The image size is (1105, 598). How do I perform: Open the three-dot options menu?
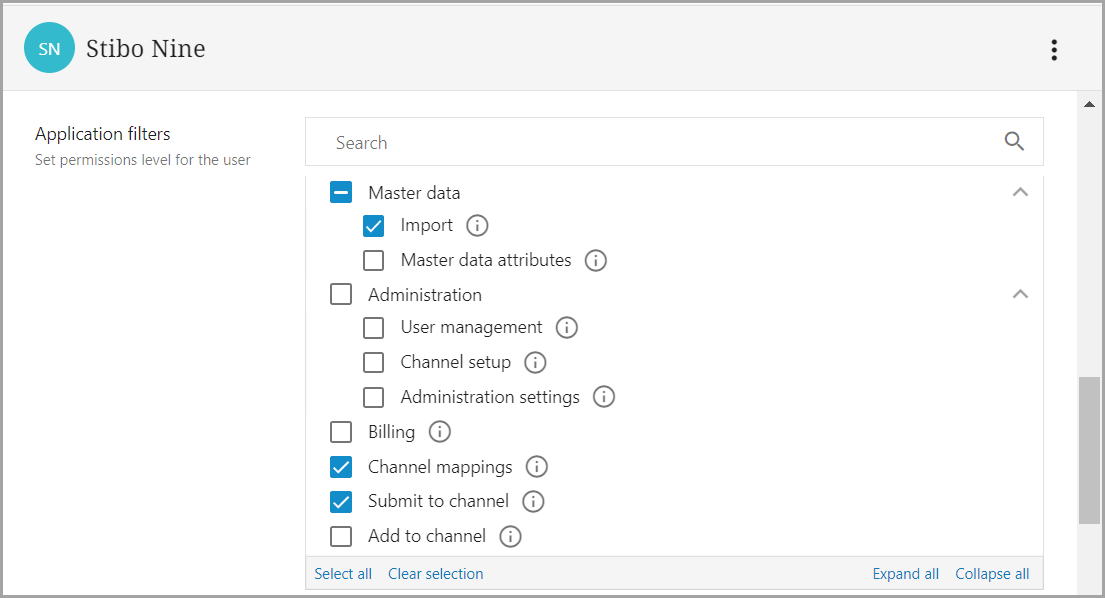pyautogui.click(x=1053, y=50)
